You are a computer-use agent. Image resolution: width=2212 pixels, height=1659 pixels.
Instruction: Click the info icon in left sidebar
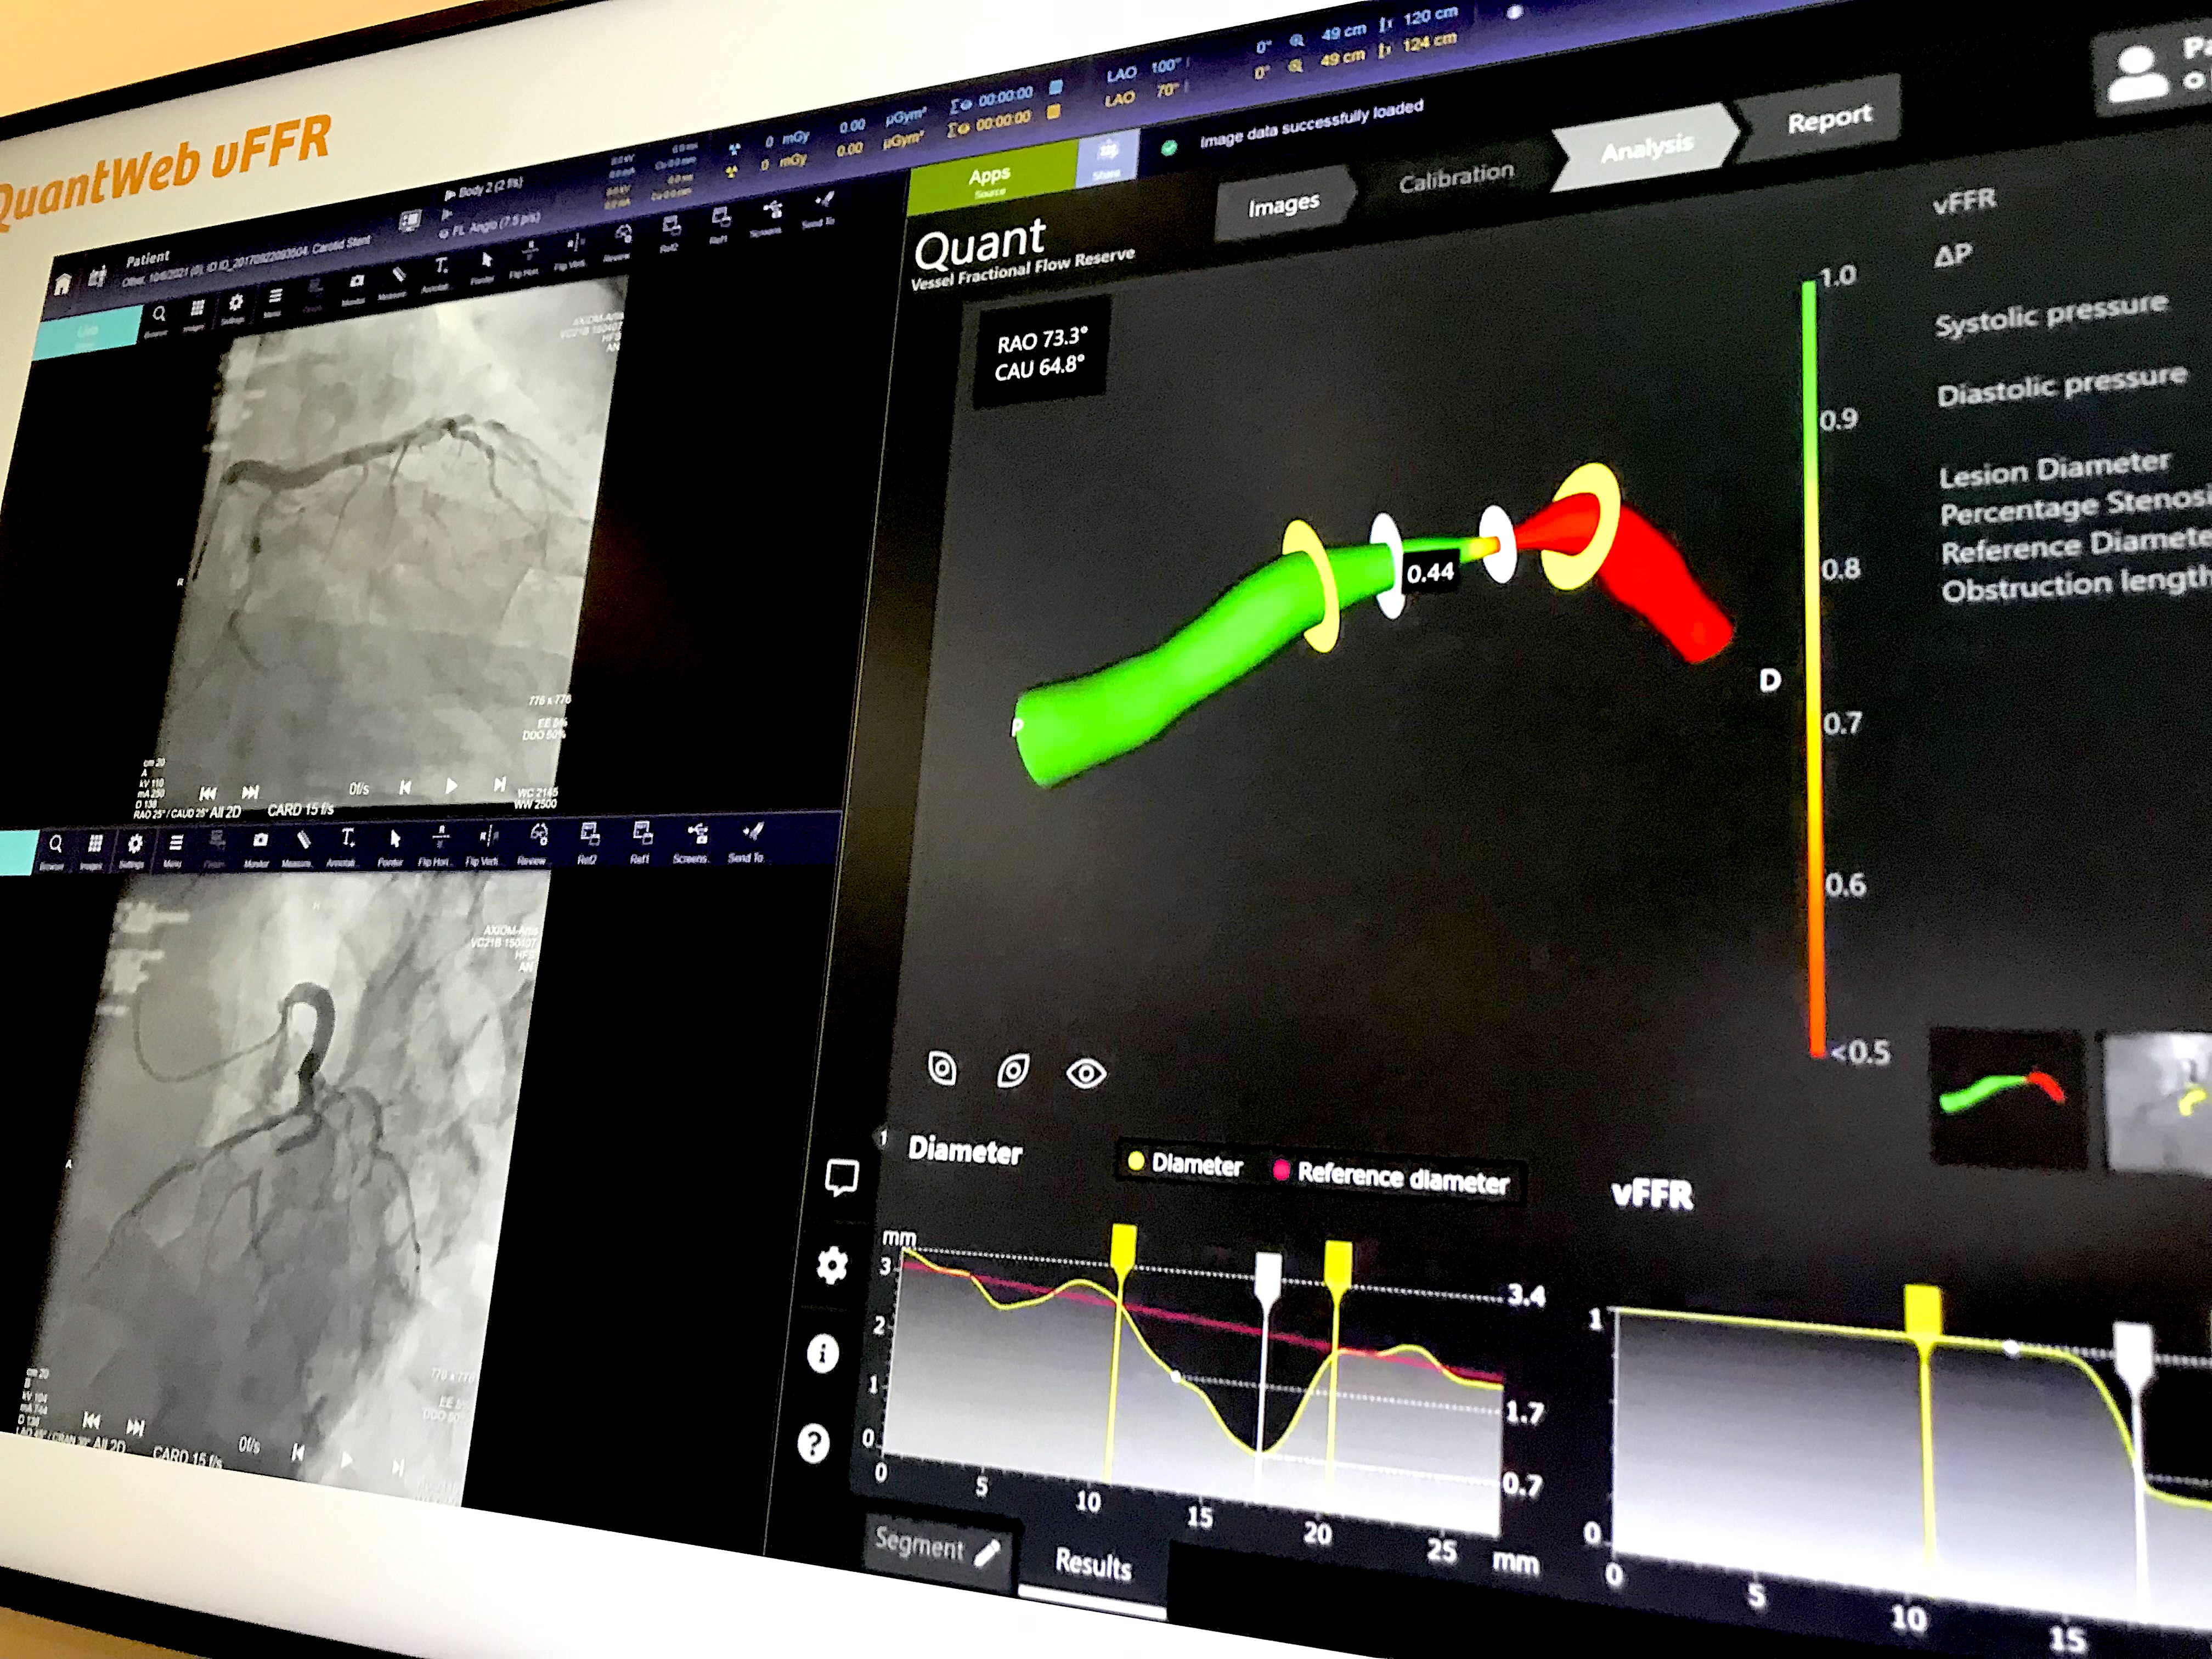point(822,1354)
